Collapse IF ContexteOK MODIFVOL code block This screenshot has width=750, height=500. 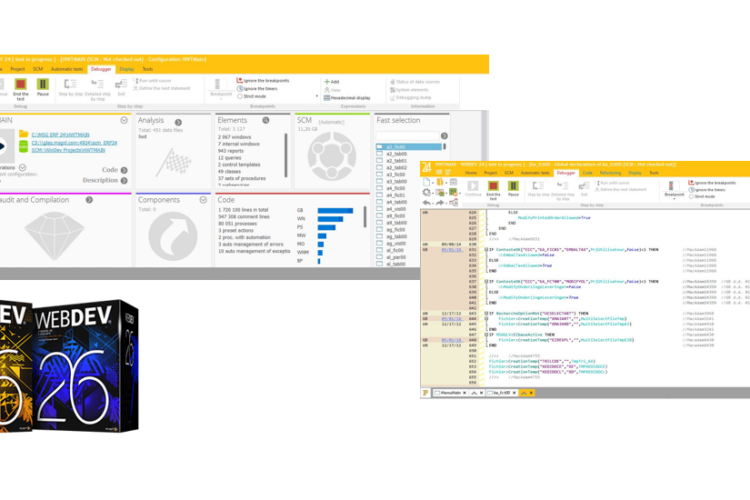click(x=486, y=282)
